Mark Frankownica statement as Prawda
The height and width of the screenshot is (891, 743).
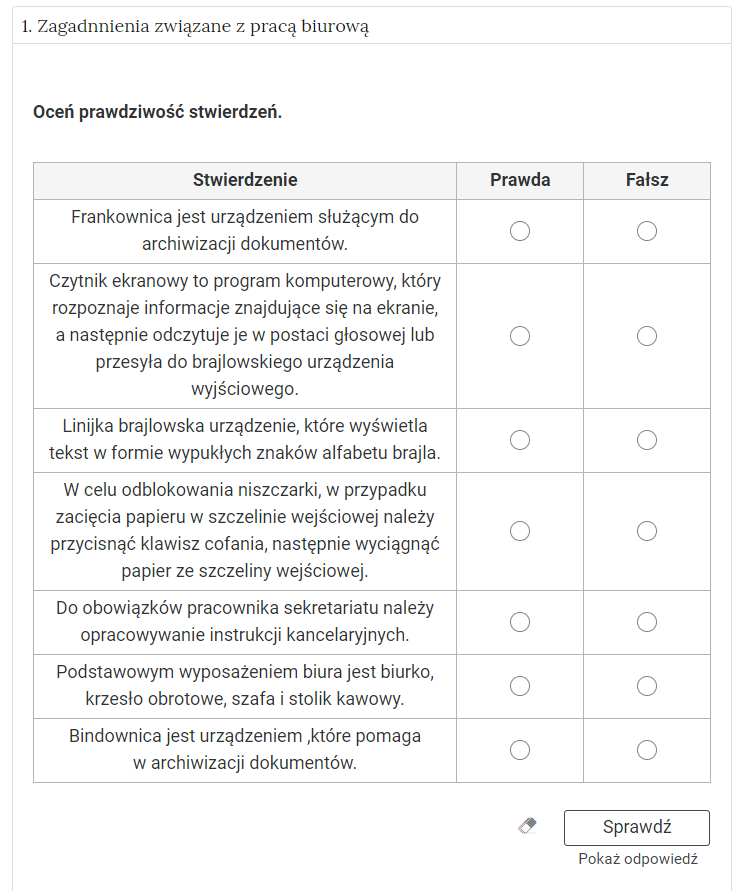(520, 231)
